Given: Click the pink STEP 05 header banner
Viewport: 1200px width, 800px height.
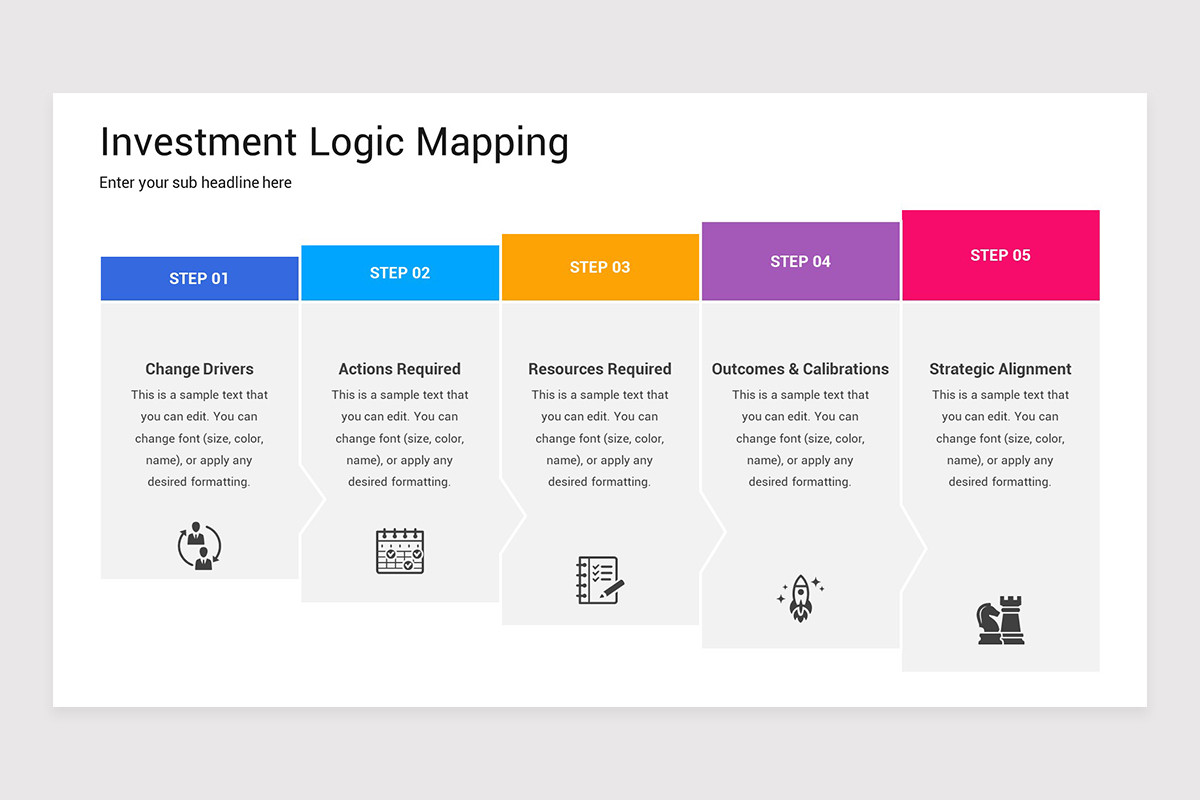Looking at the screenshot, I should [1000, 255].
